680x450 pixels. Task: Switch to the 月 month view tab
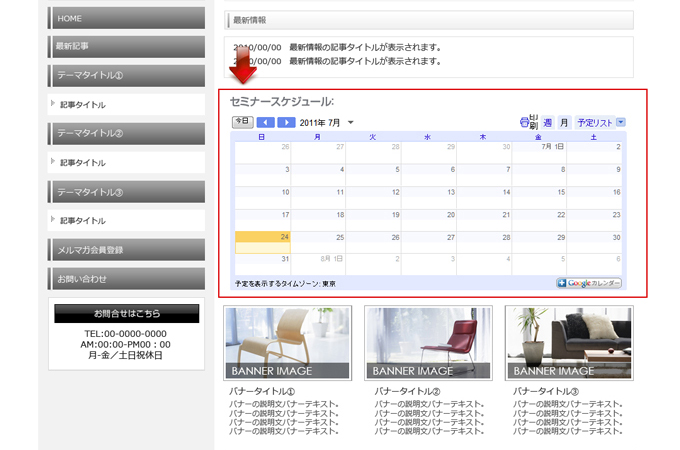[x=564, y=122]
